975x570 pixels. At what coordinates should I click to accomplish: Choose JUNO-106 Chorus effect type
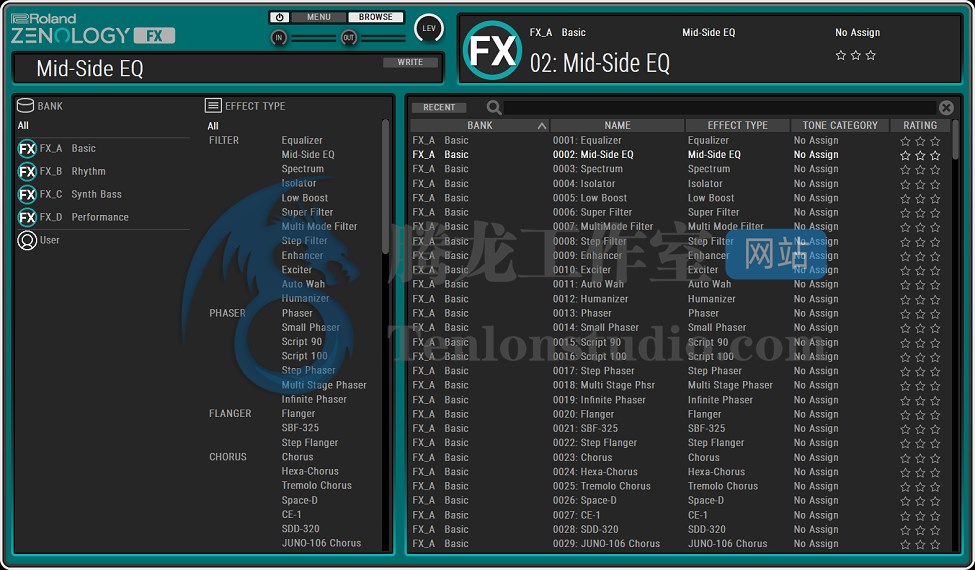(321, 543)
